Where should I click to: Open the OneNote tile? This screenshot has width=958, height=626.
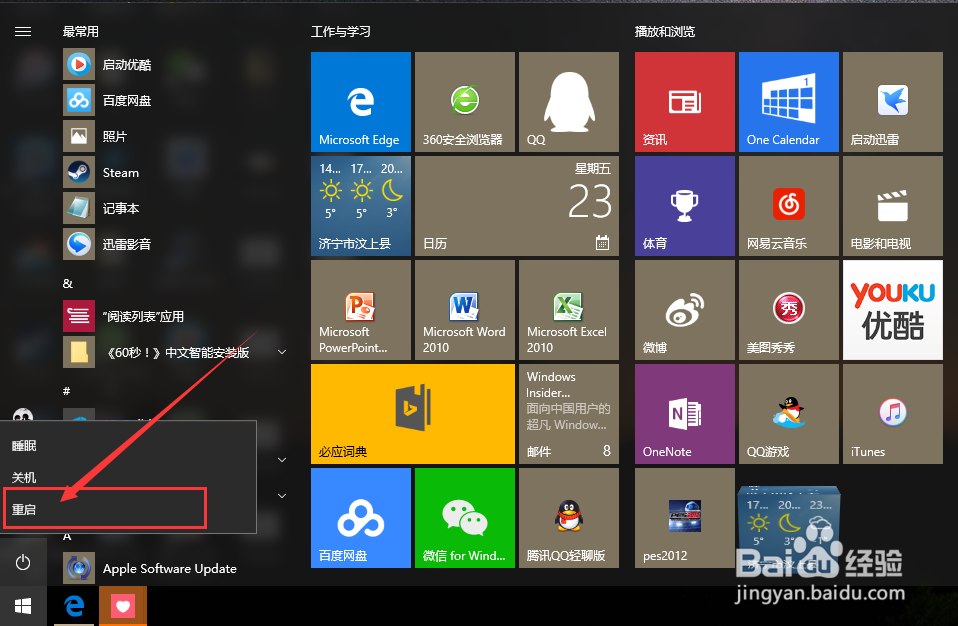click(685, 414)
